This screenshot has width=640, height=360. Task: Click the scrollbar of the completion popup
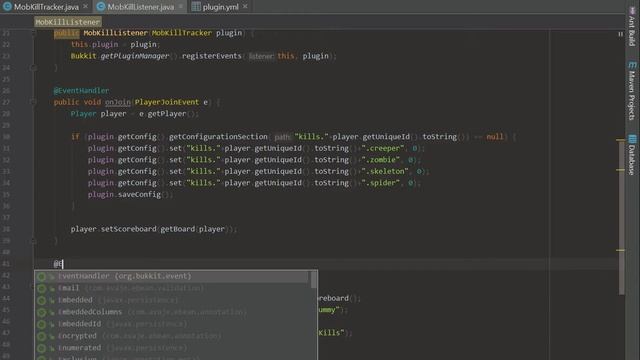pos(313,280)
